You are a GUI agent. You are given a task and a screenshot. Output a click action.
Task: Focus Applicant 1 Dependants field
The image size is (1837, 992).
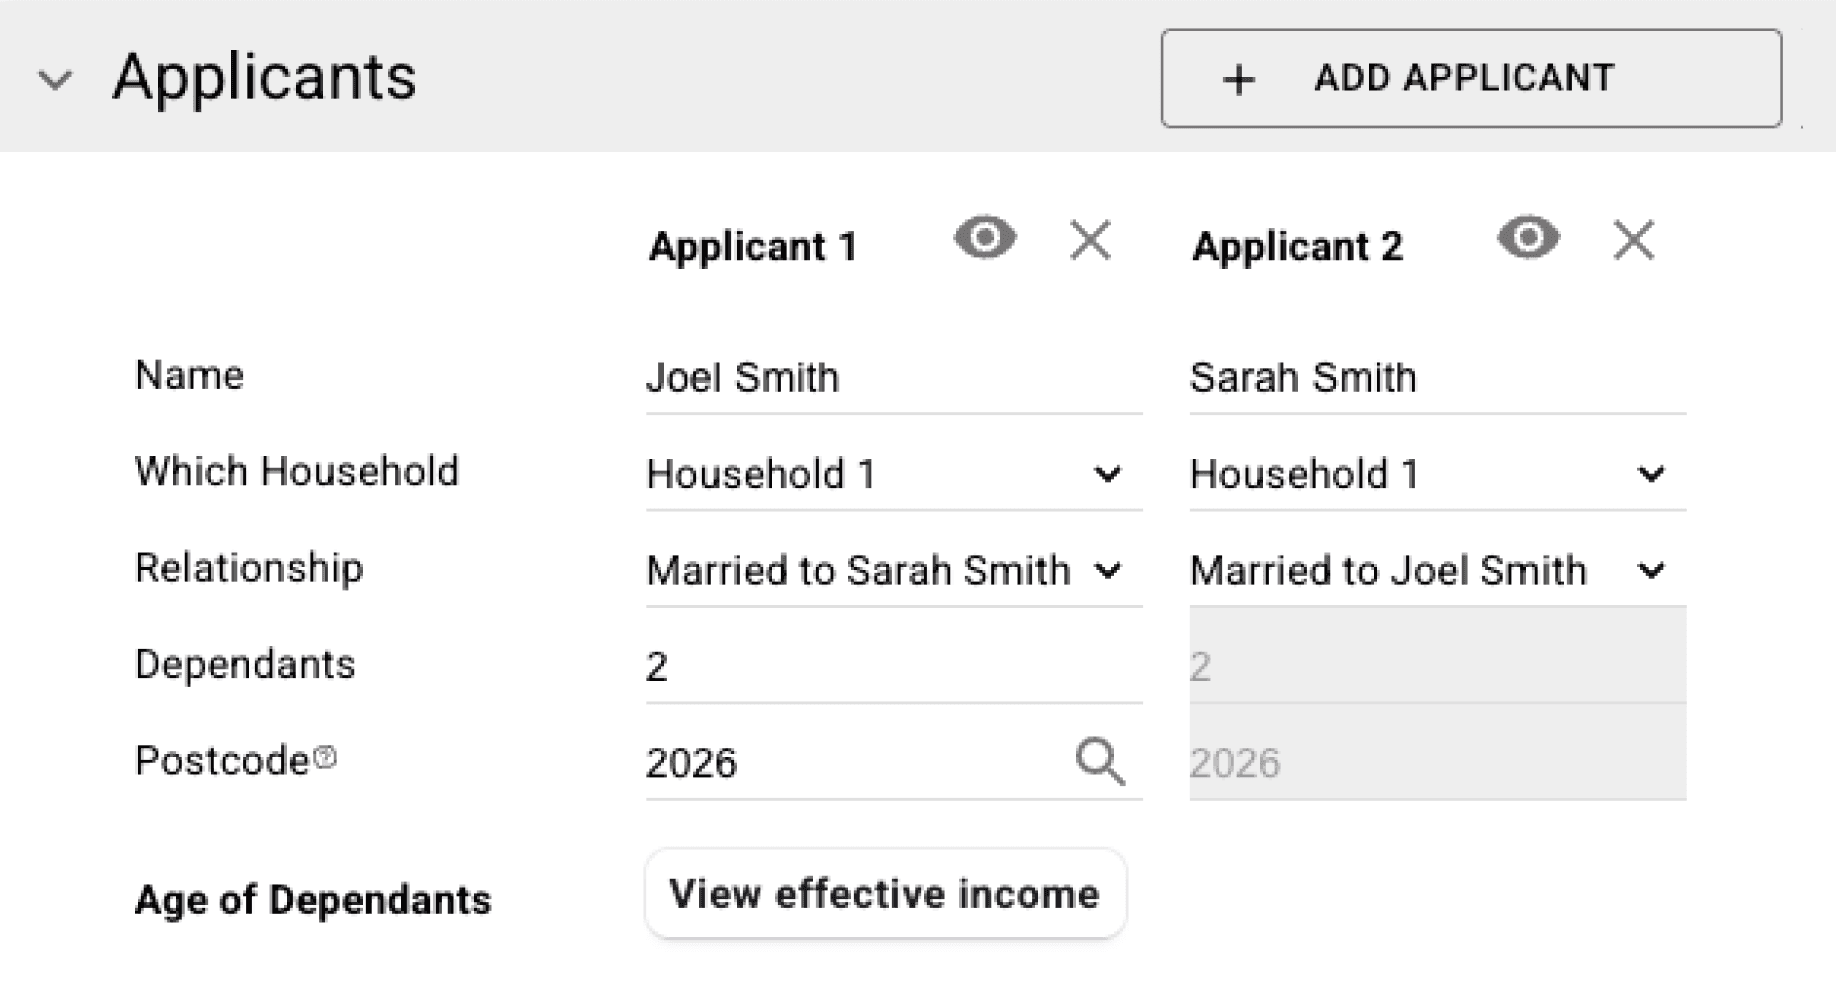[x=892, y=667]
